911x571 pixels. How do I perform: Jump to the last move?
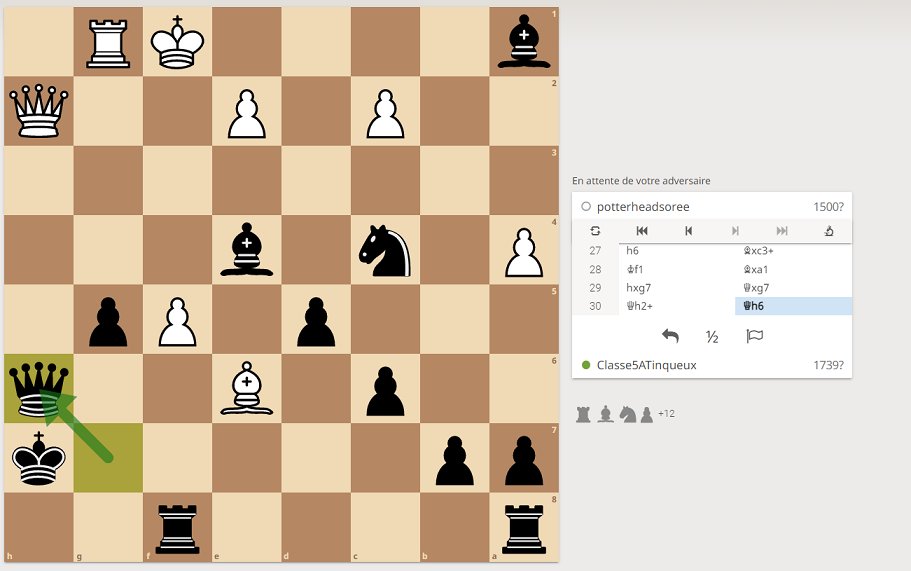[782, 231]
